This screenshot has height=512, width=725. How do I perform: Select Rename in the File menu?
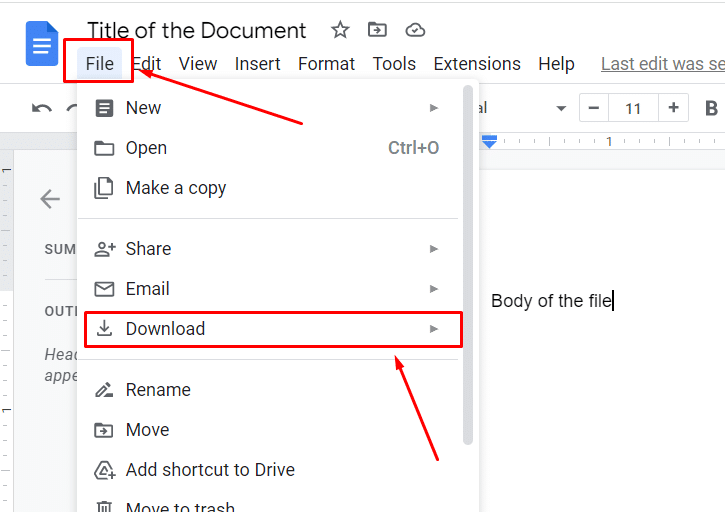point(270,390)
